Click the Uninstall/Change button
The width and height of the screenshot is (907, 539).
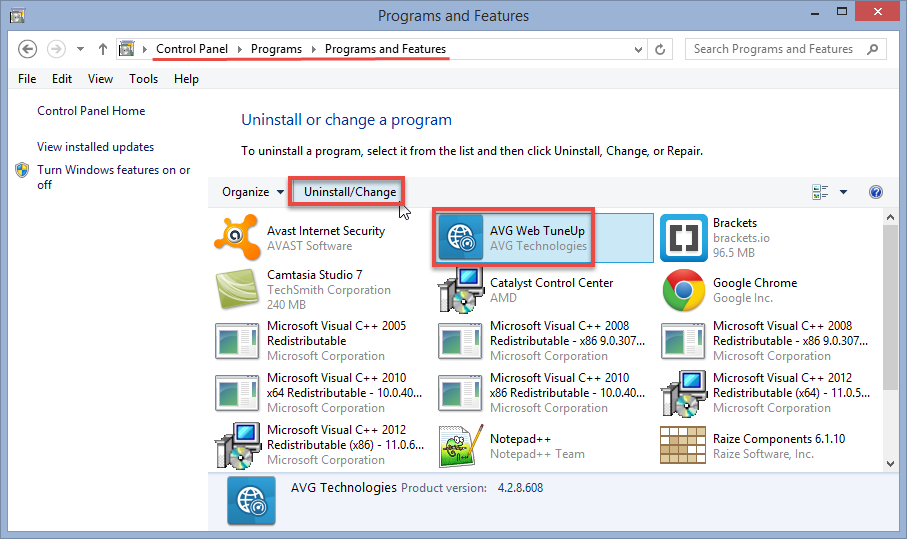[x=350, y=192]
